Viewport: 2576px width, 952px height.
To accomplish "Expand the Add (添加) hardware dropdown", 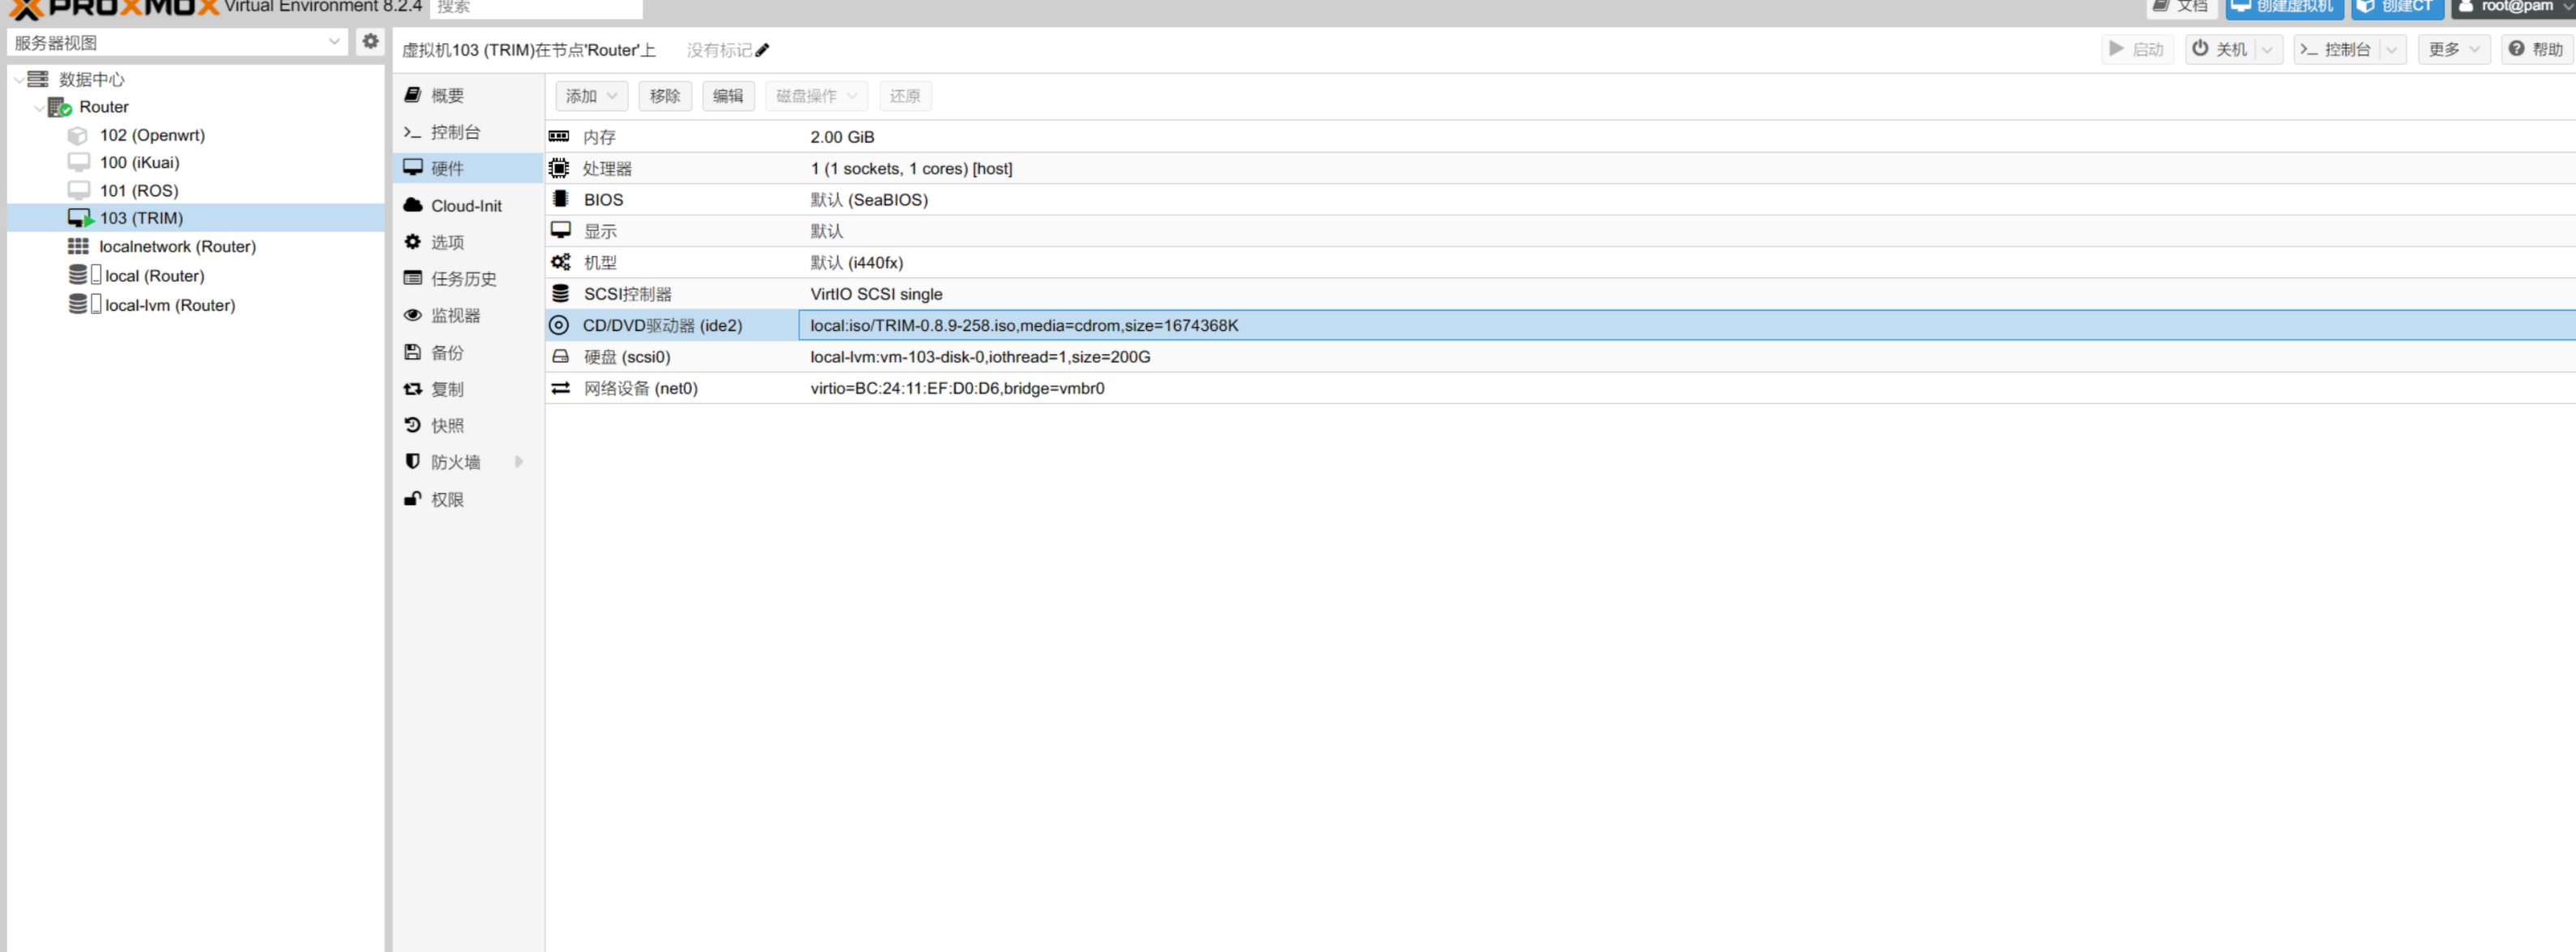I will (x=591, y=96).
